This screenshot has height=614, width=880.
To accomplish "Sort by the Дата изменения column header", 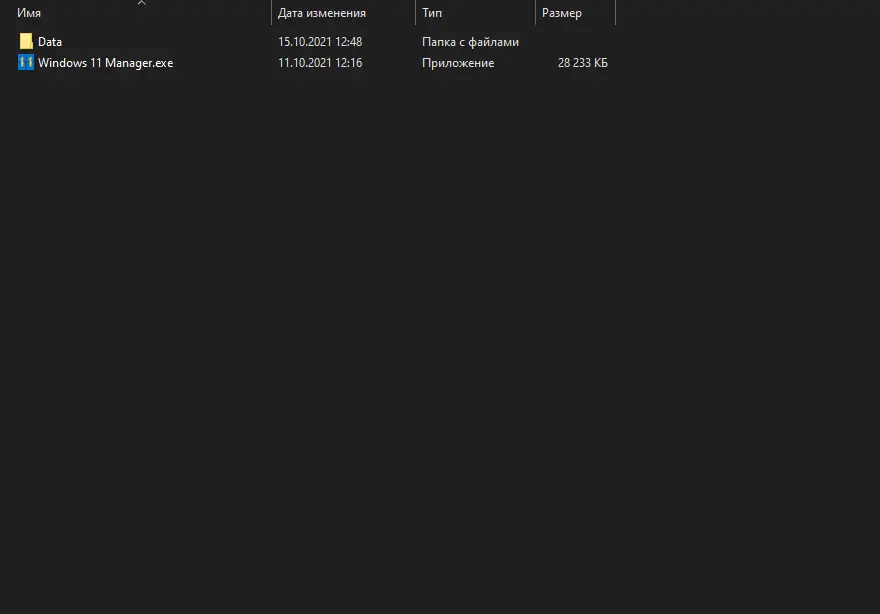I will point(322,13).
